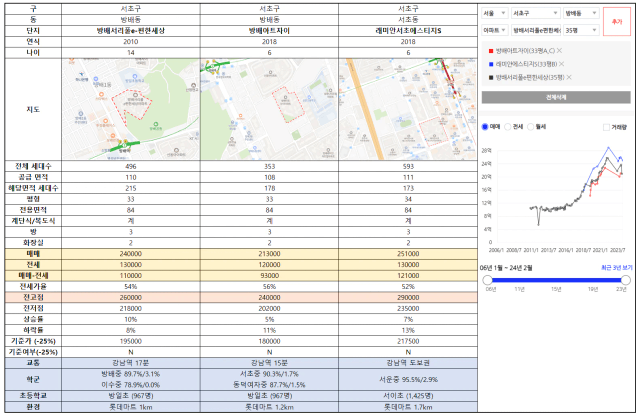Open the 아파트 property type dropdown
Screen dimensions: 640x416
click(x=495, y=30)
